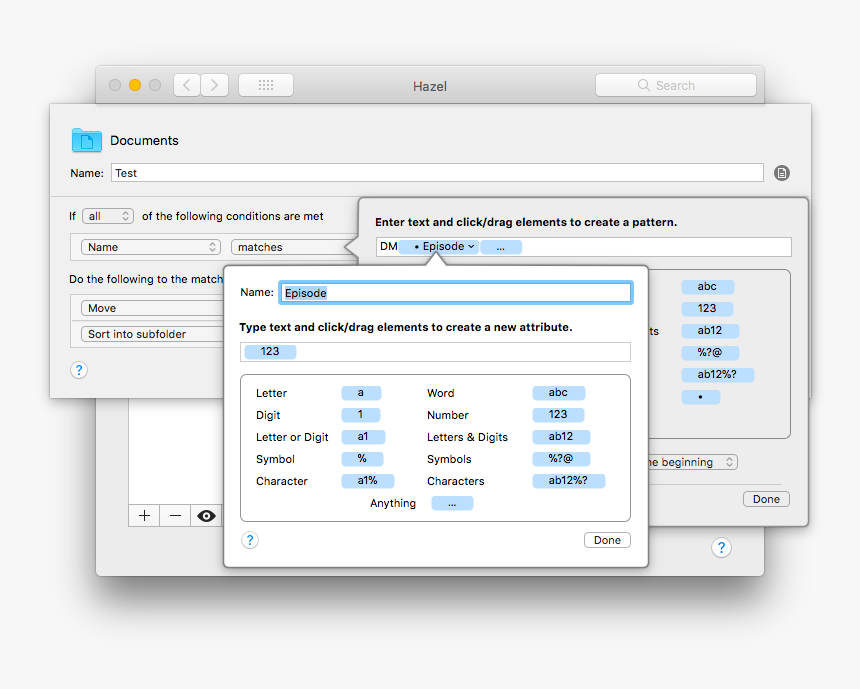The width and height of the screenshot is (860, 689).
Task: Add the Word 'abc' token in attribute popup
Action: (558, 393)
